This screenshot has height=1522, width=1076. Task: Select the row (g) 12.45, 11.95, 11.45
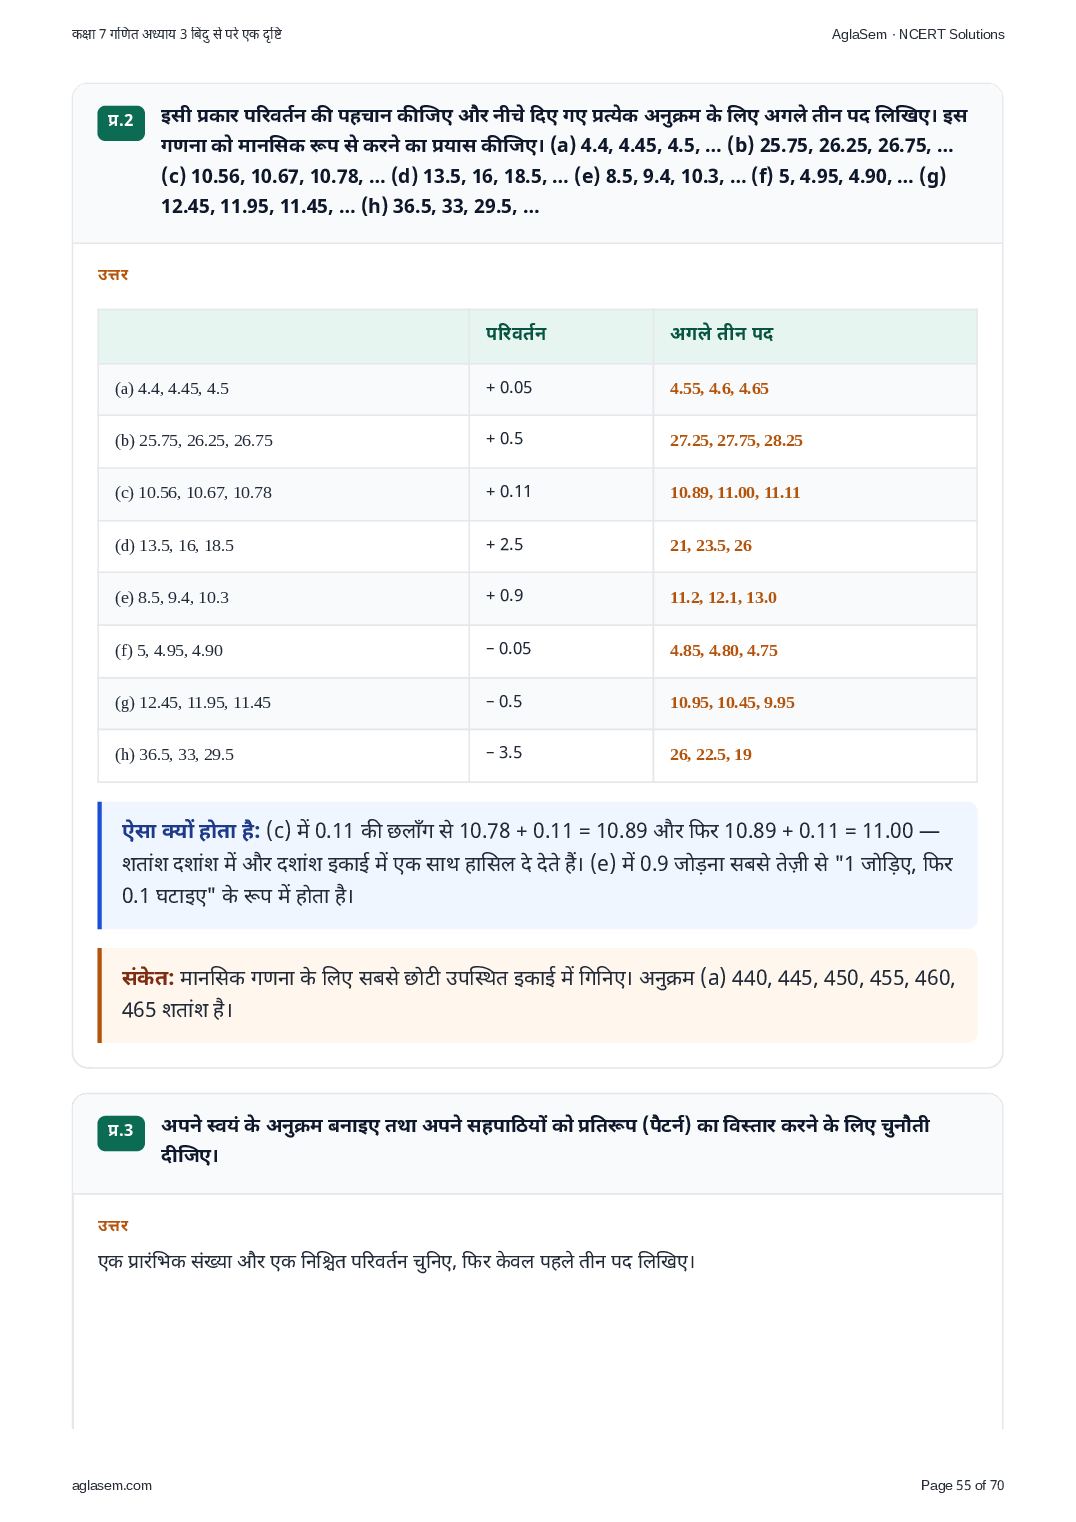[x=538, y=703]
